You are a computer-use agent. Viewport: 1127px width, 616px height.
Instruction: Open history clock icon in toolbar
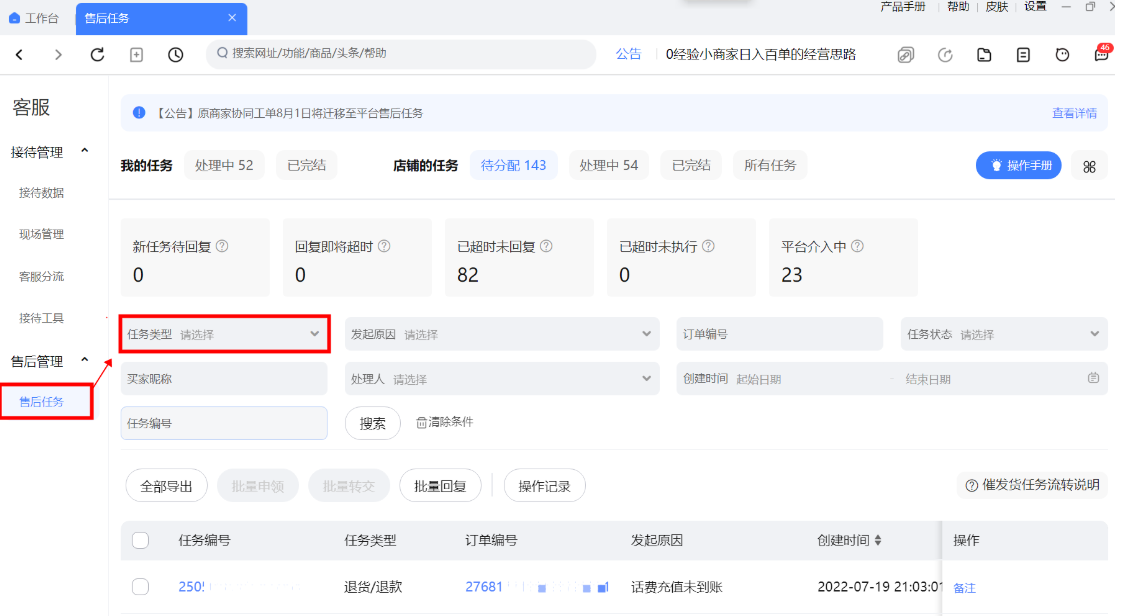click(175, 55)
